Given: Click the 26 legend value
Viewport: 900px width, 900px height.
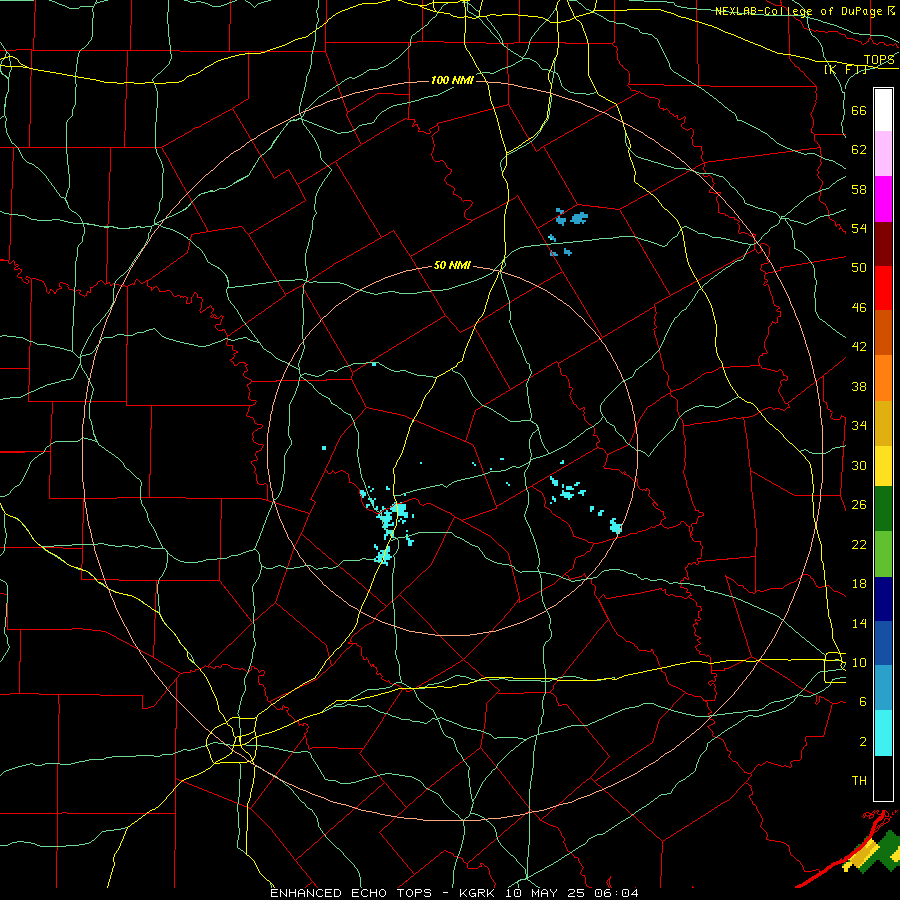Looking at the screenshot, I should (859, 505).
